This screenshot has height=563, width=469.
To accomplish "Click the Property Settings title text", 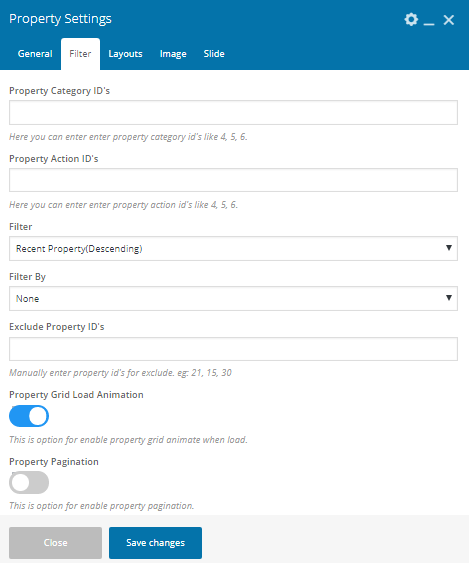I will click(60, 19).
